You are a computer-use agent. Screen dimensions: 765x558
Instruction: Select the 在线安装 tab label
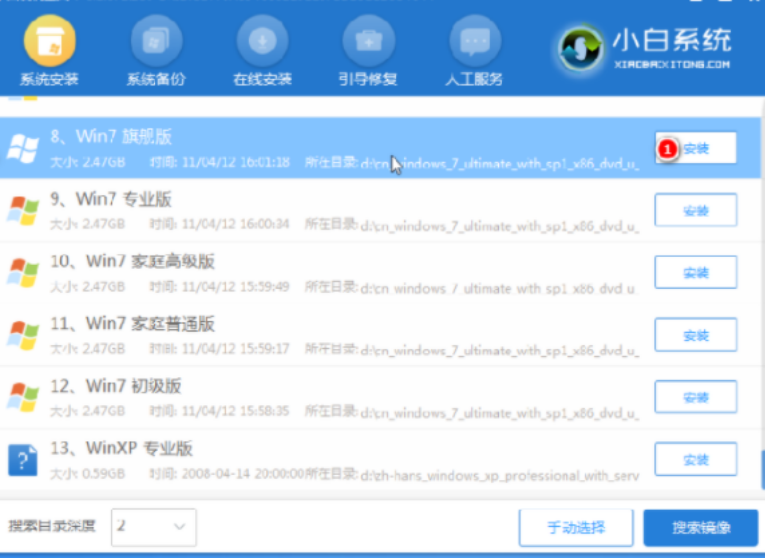tap(262, 79)
